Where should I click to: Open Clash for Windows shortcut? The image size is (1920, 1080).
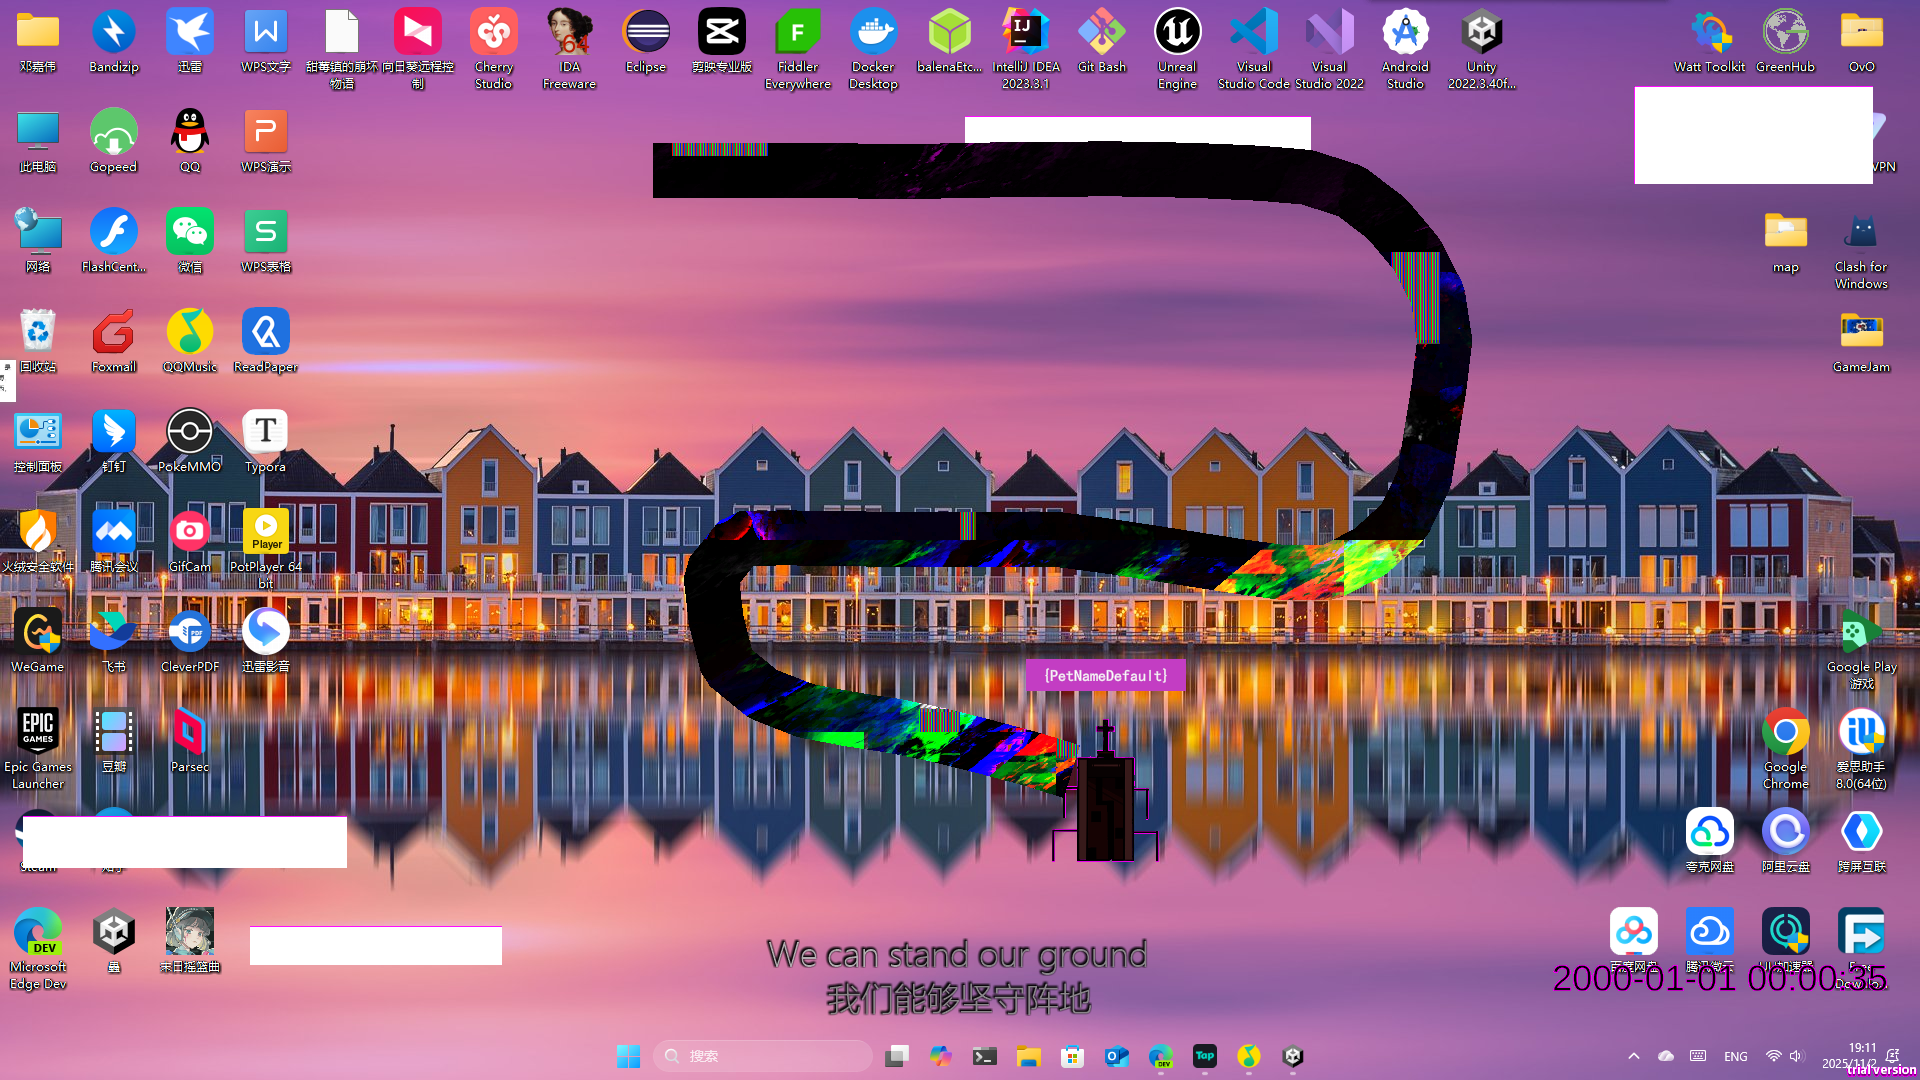(x=1861, y=233)
